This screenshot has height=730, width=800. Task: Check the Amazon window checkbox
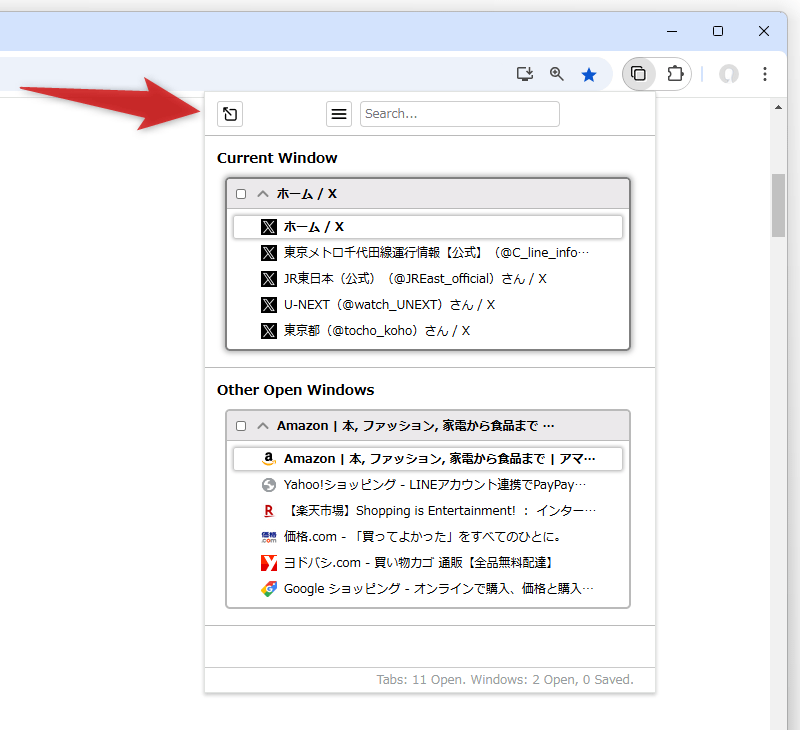point(241,426)
